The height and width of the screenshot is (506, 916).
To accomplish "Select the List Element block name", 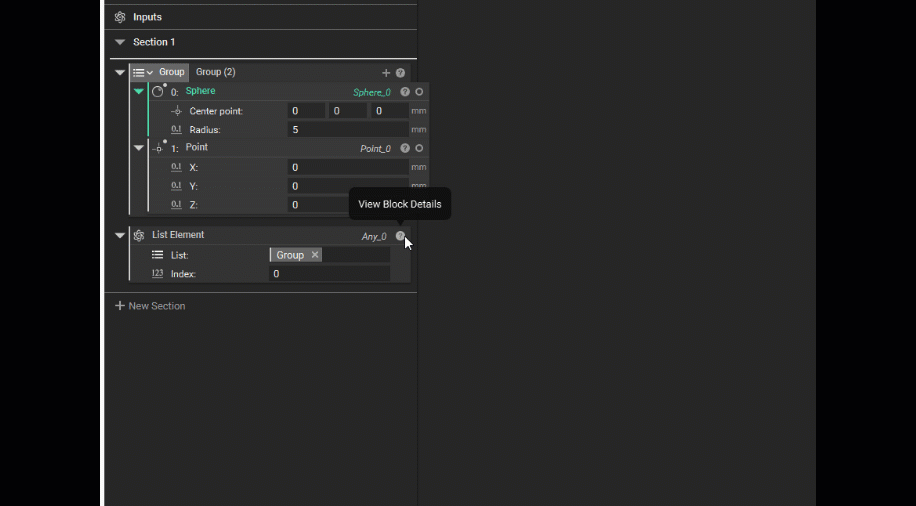I will click(178, 235).
